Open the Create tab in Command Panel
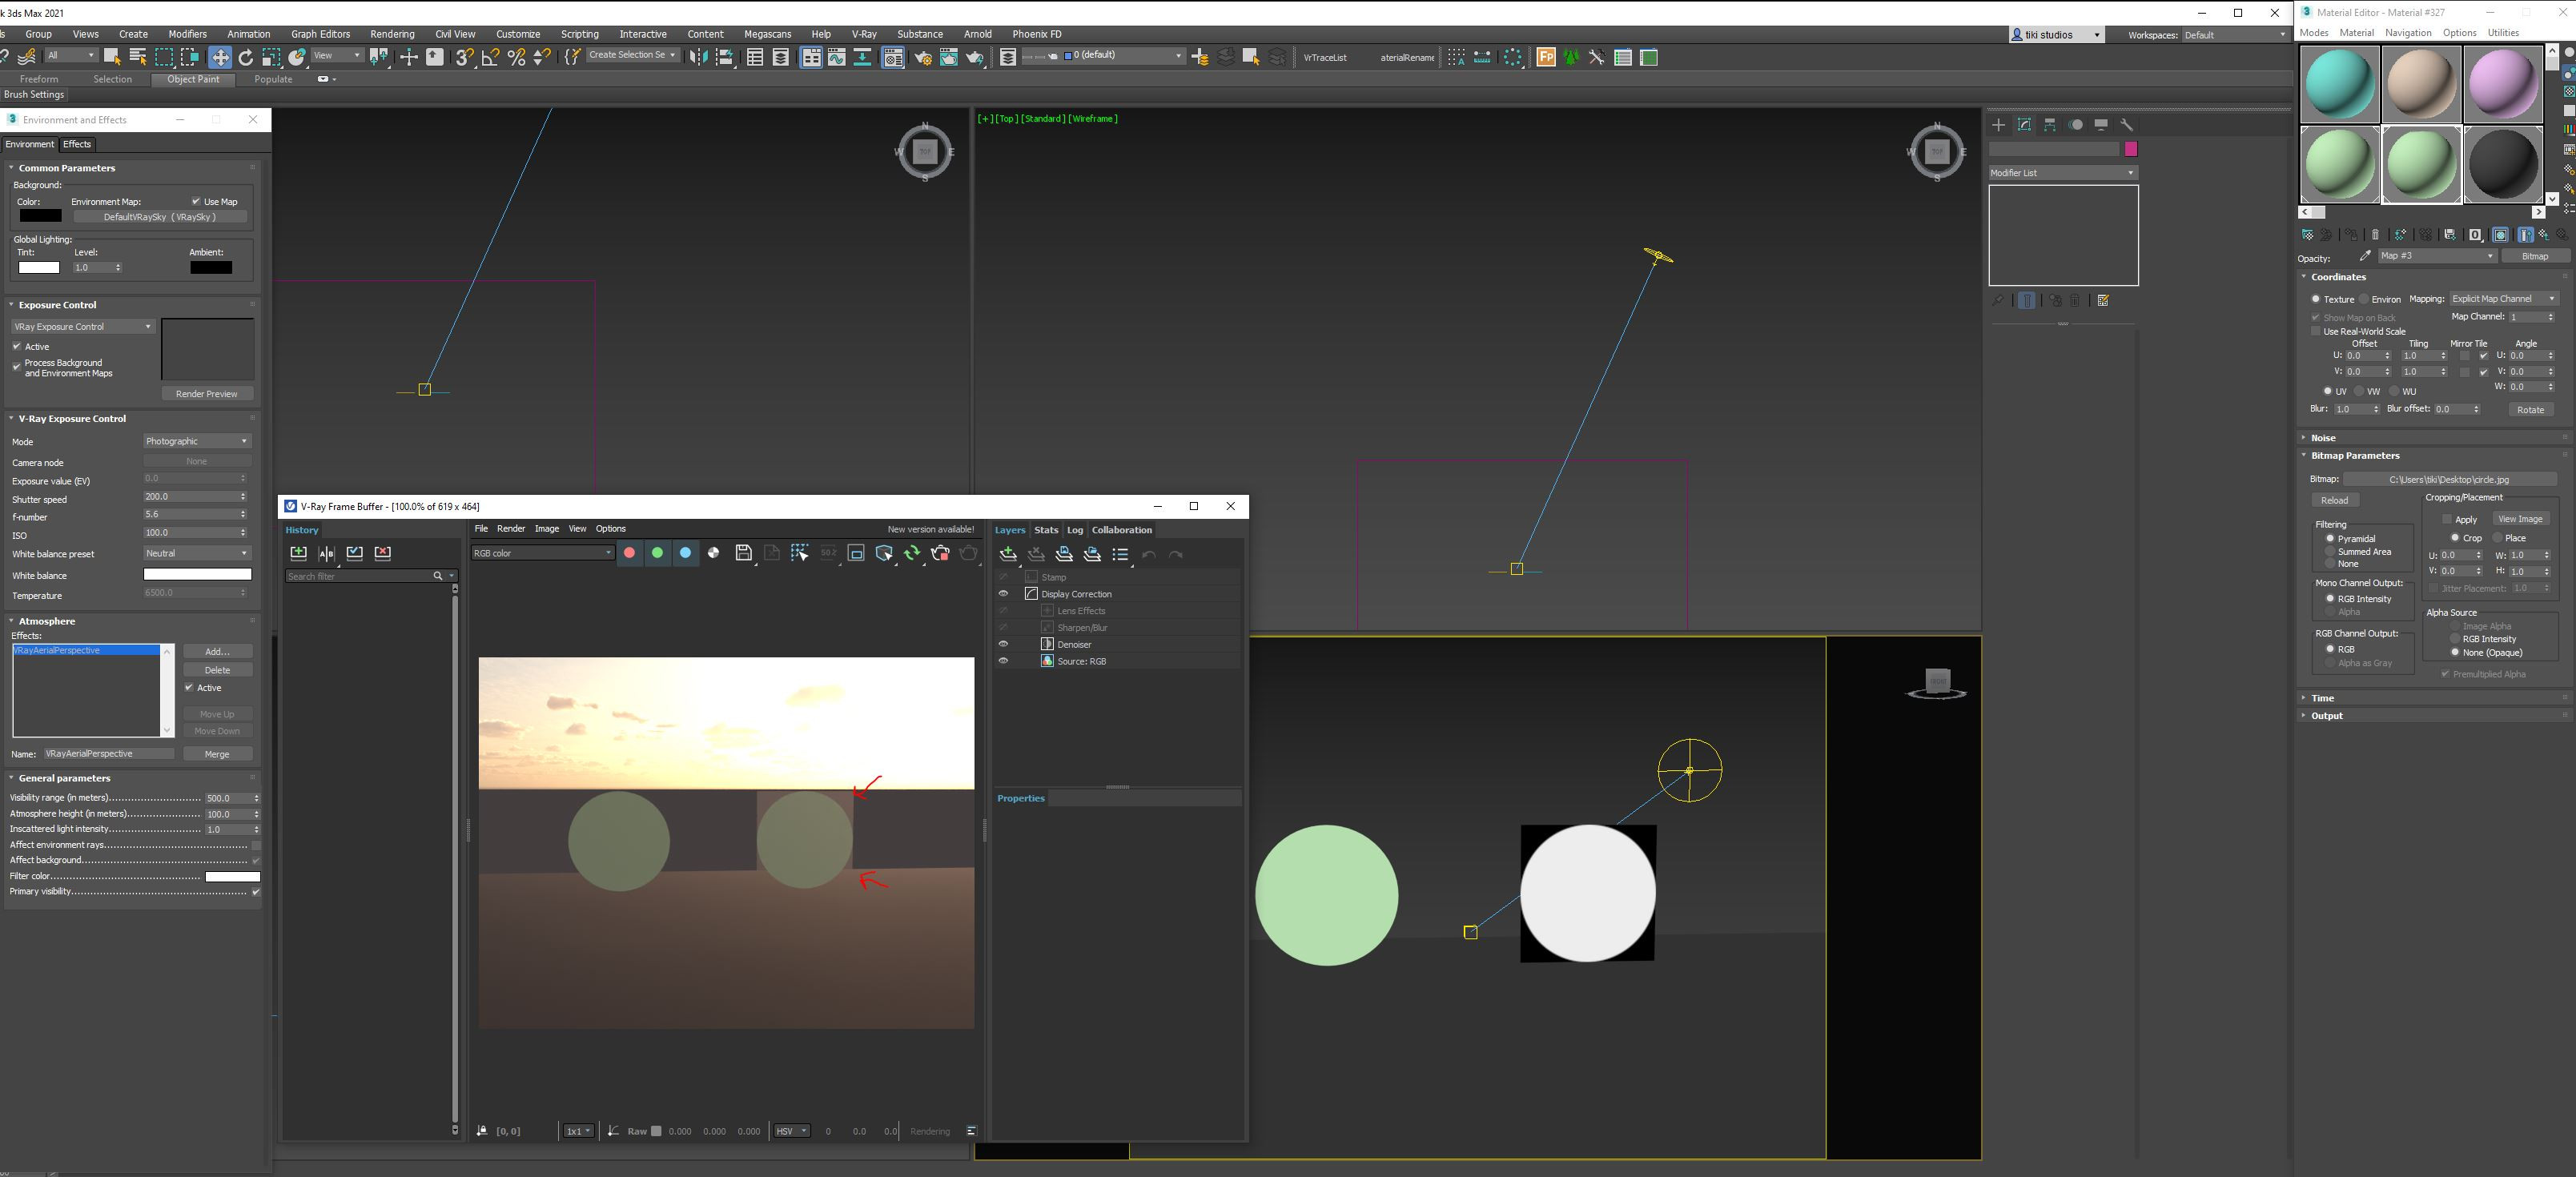Image resolution: width=2576 pixels, height=1177 pixels. (x=1998, y=125)
